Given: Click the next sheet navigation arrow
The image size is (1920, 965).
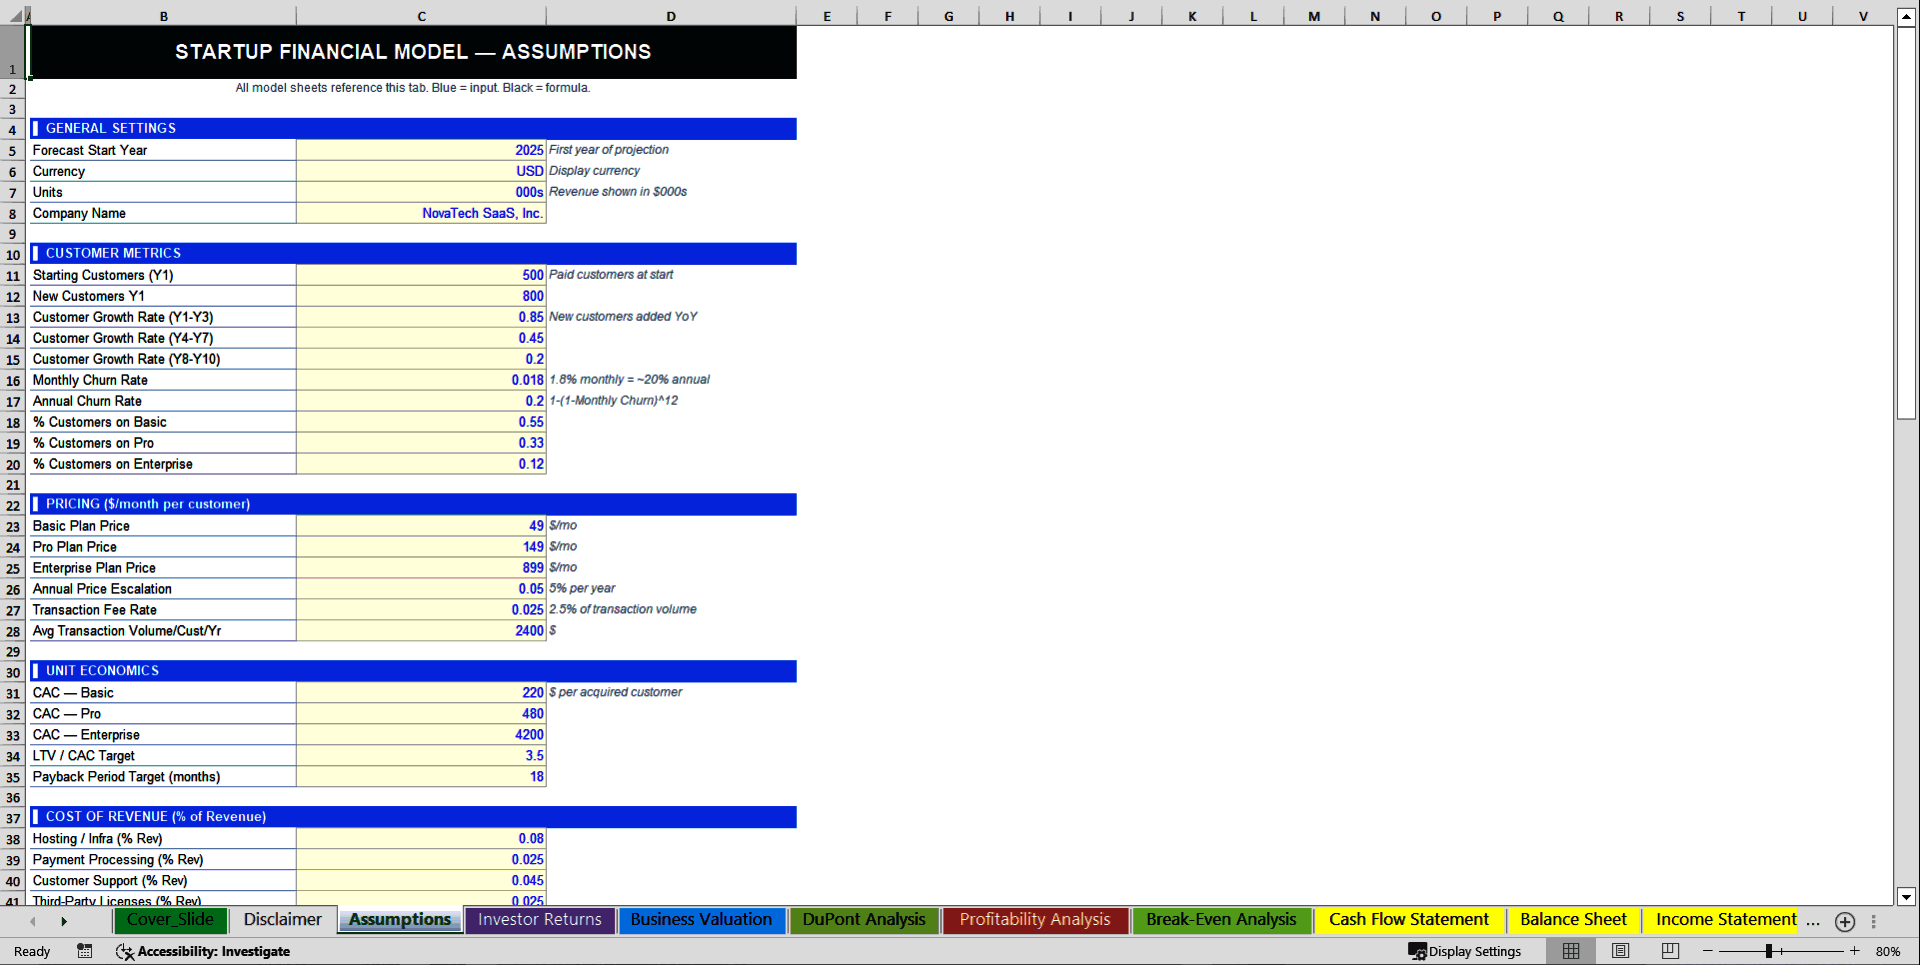Looking at the screenshot, I should coord(64,921).
